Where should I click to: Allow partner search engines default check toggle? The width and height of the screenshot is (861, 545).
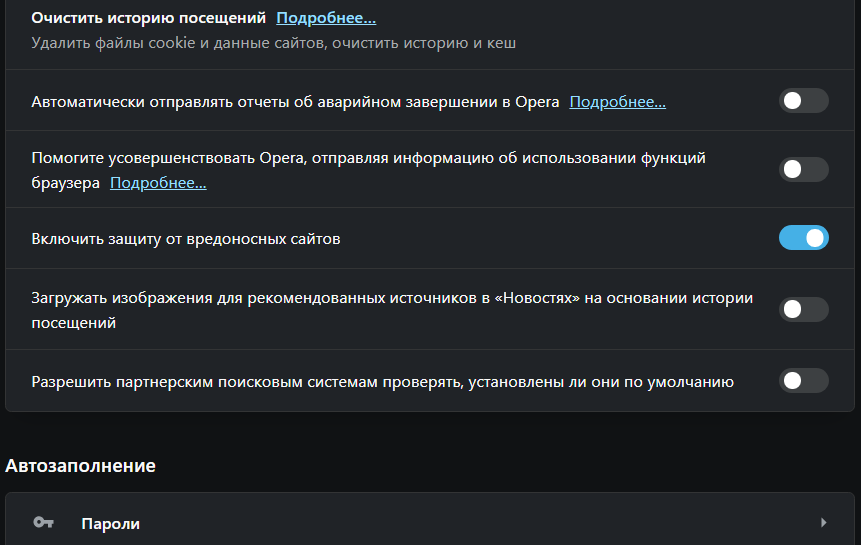coord(803,380)
